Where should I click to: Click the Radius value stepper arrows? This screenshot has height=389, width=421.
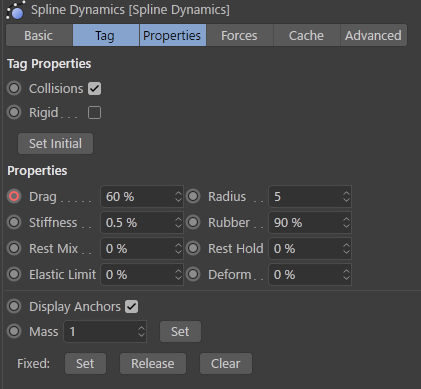tap(346, 197)
